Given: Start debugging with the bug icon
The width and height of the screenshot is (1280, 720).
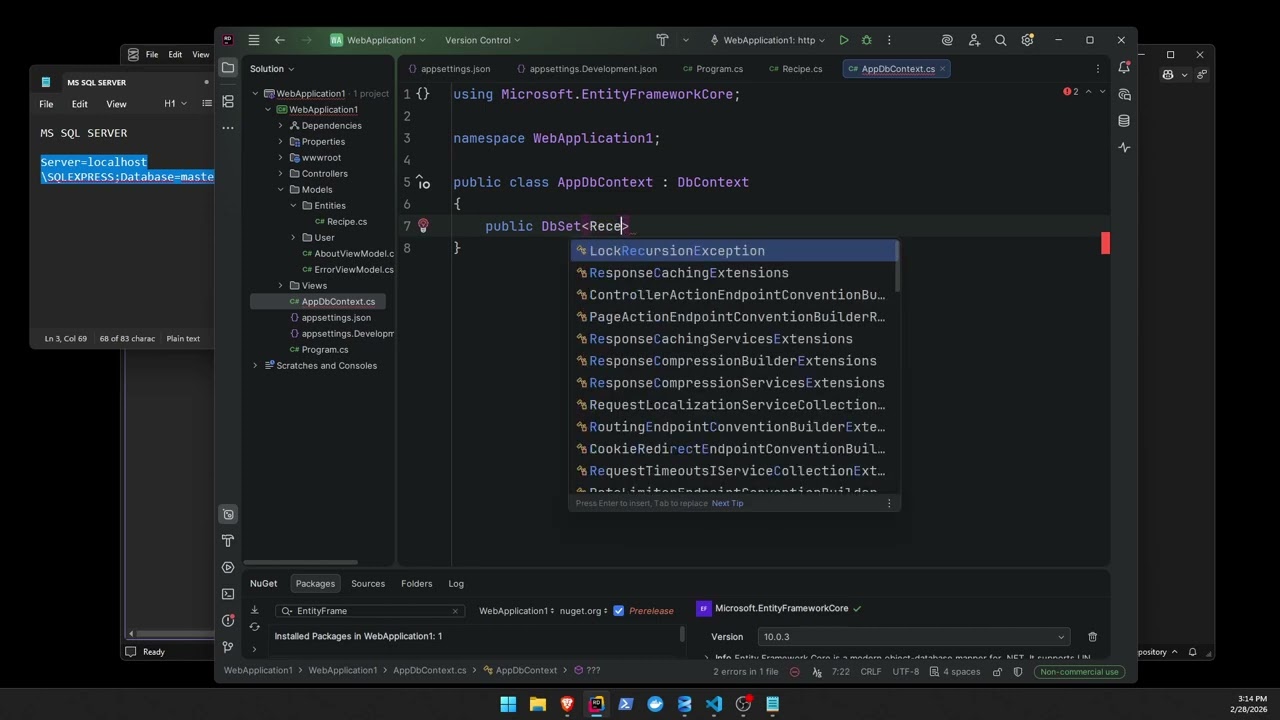Looking at the screenshot, I should [867, 40].
